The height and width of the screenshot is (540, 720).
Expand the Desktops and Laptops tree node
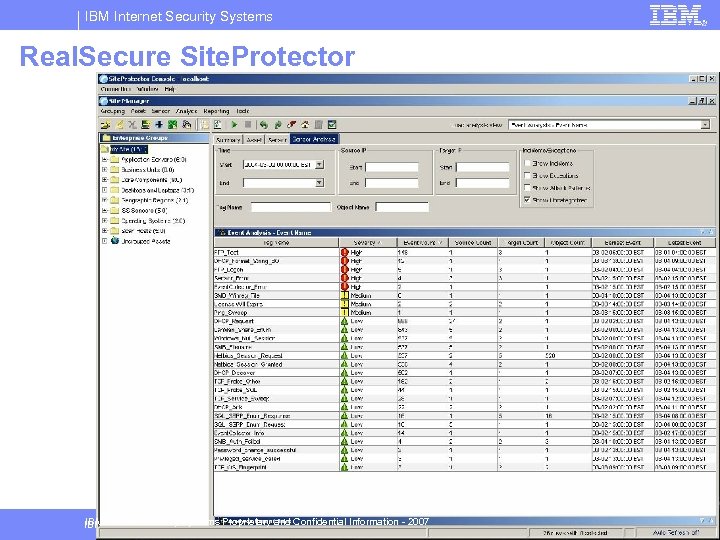click(x=105, y=190)
